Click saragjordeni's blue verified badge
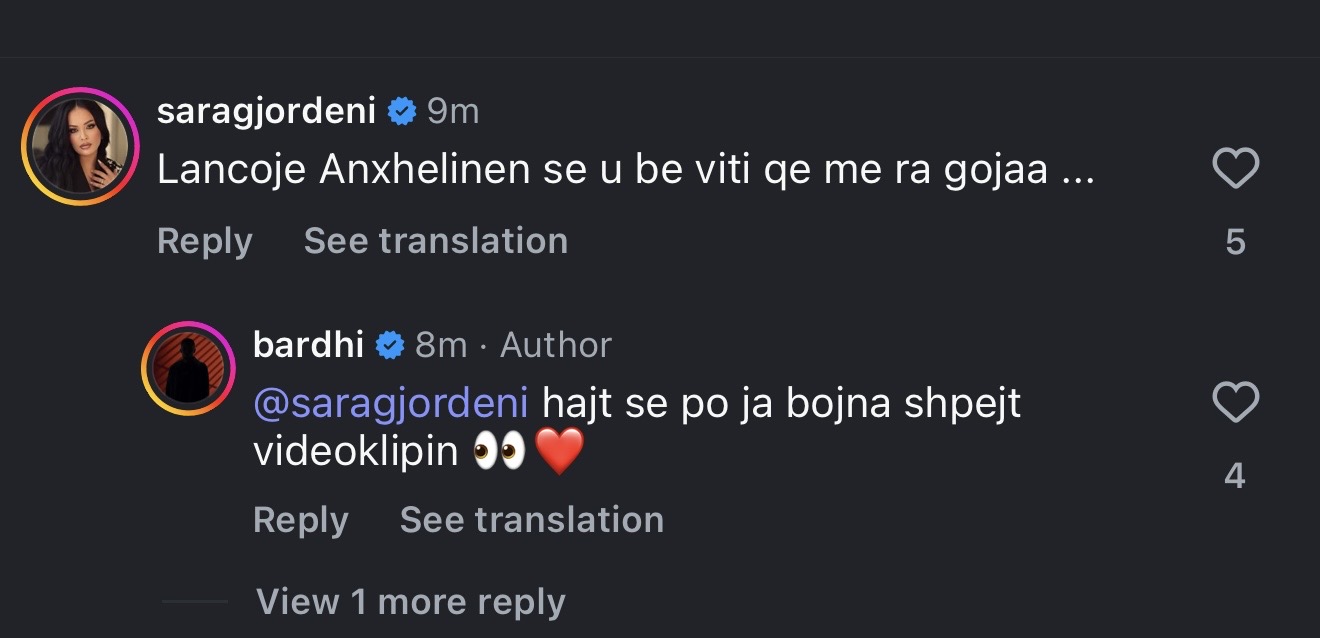1320x638 pixels. [x=401, y=112]
